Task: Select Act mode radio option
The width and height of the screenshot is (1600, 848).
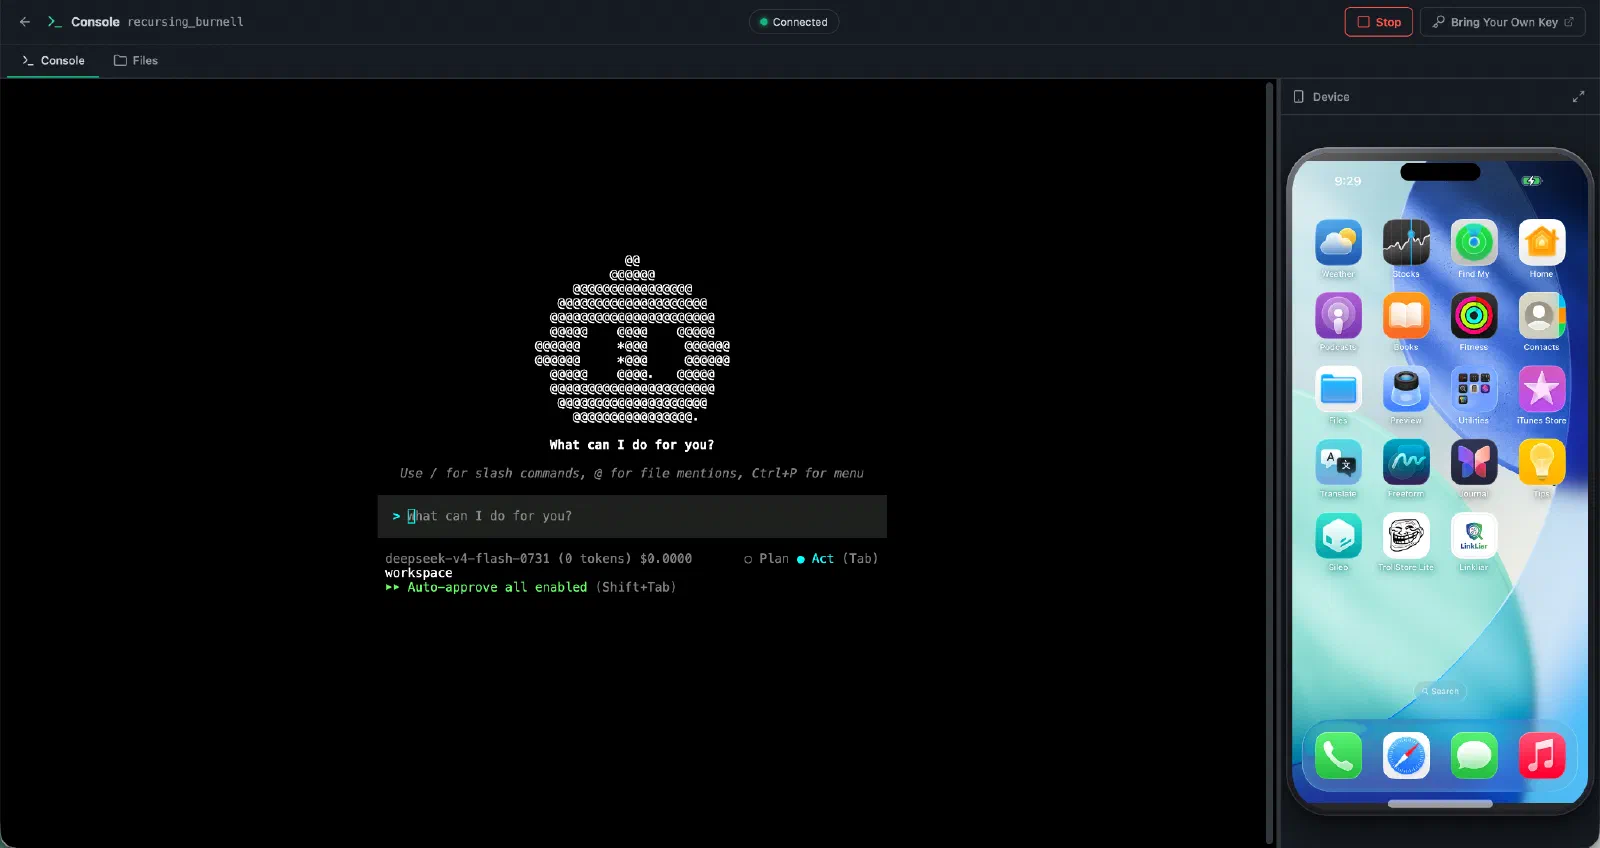Action: (815, 559)
